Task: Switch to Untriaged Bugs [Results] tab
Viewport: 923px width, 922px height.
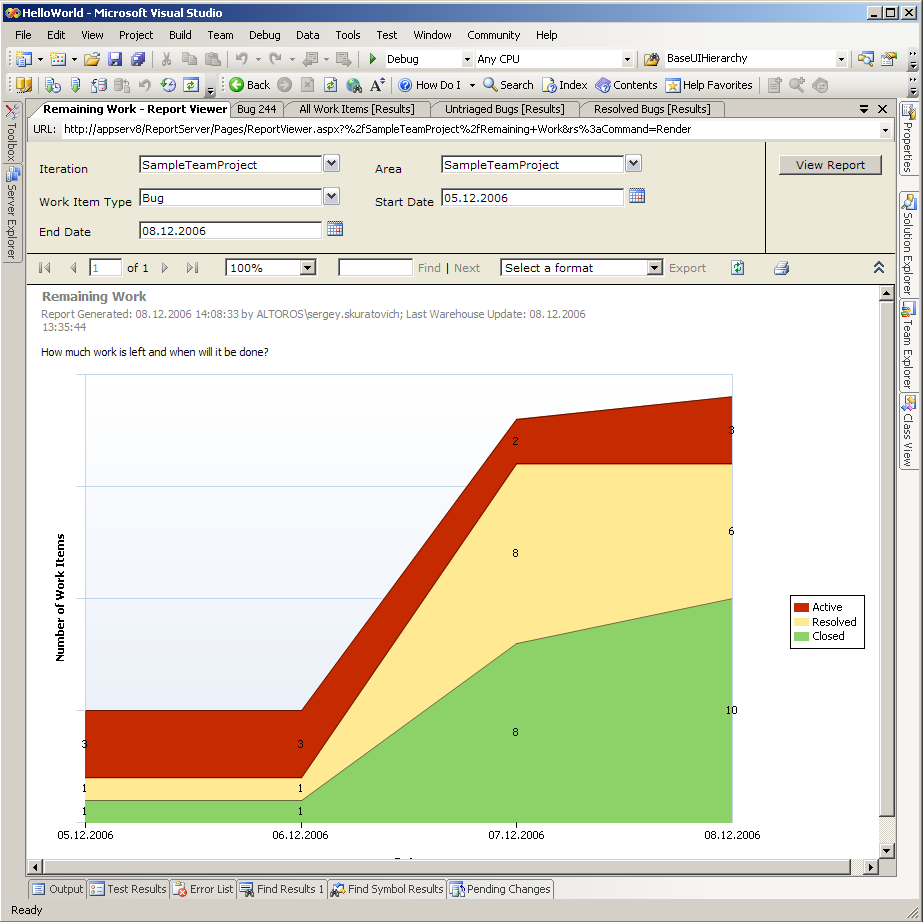Action: click(504, 109)
